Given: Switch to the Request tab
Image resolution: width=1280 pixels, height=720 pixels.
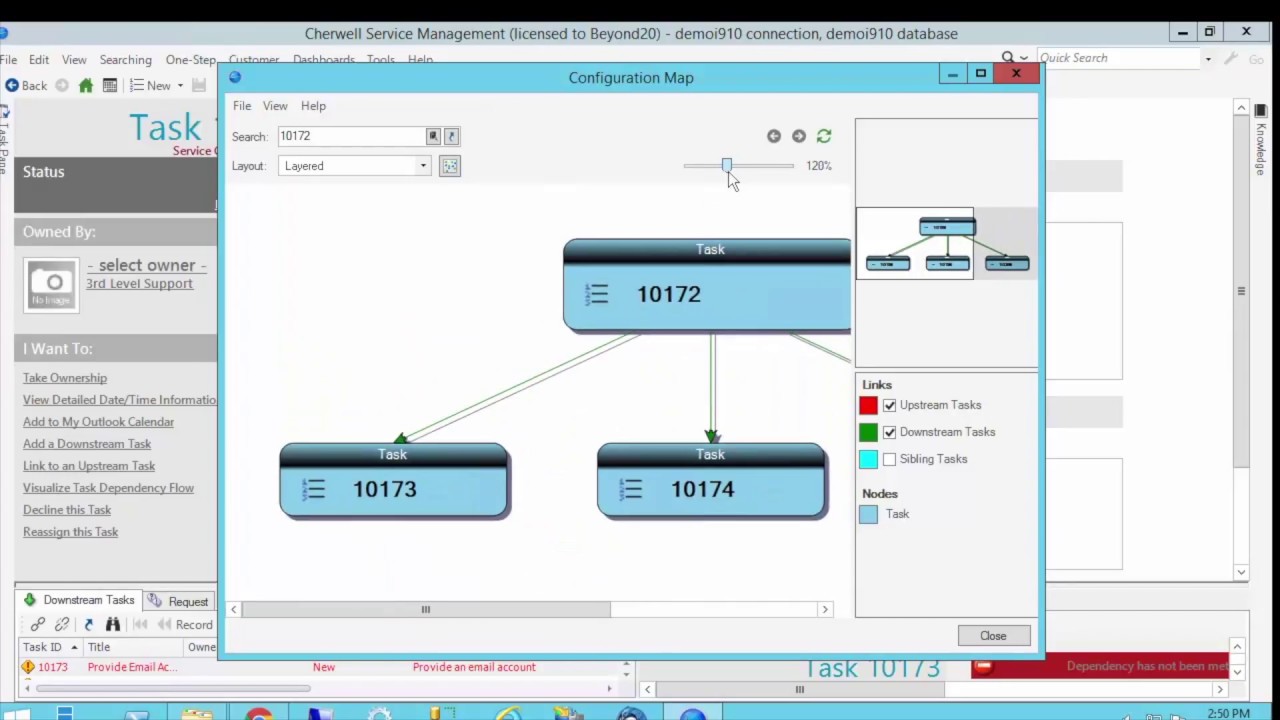Looking at the screenshot, I should click(x=179, y=601).
